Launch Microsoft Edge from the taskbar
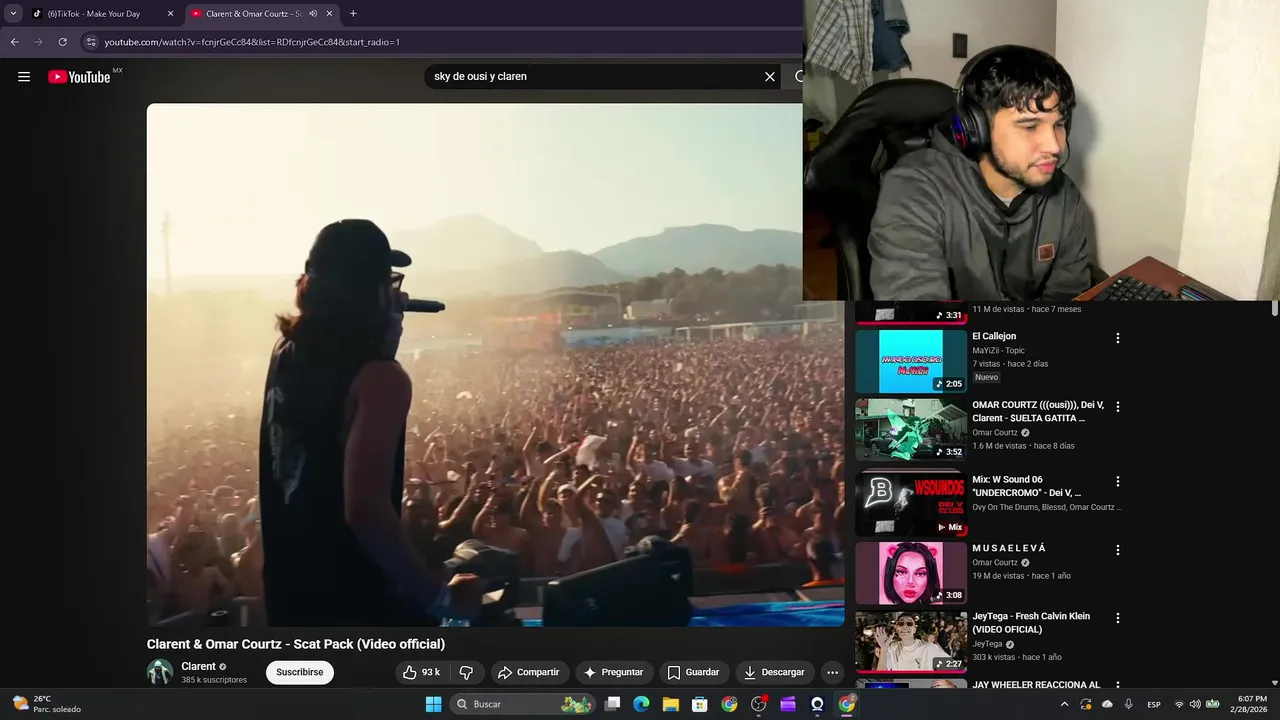This screenshot has height=720, width=1280. [x=641, y=704]
